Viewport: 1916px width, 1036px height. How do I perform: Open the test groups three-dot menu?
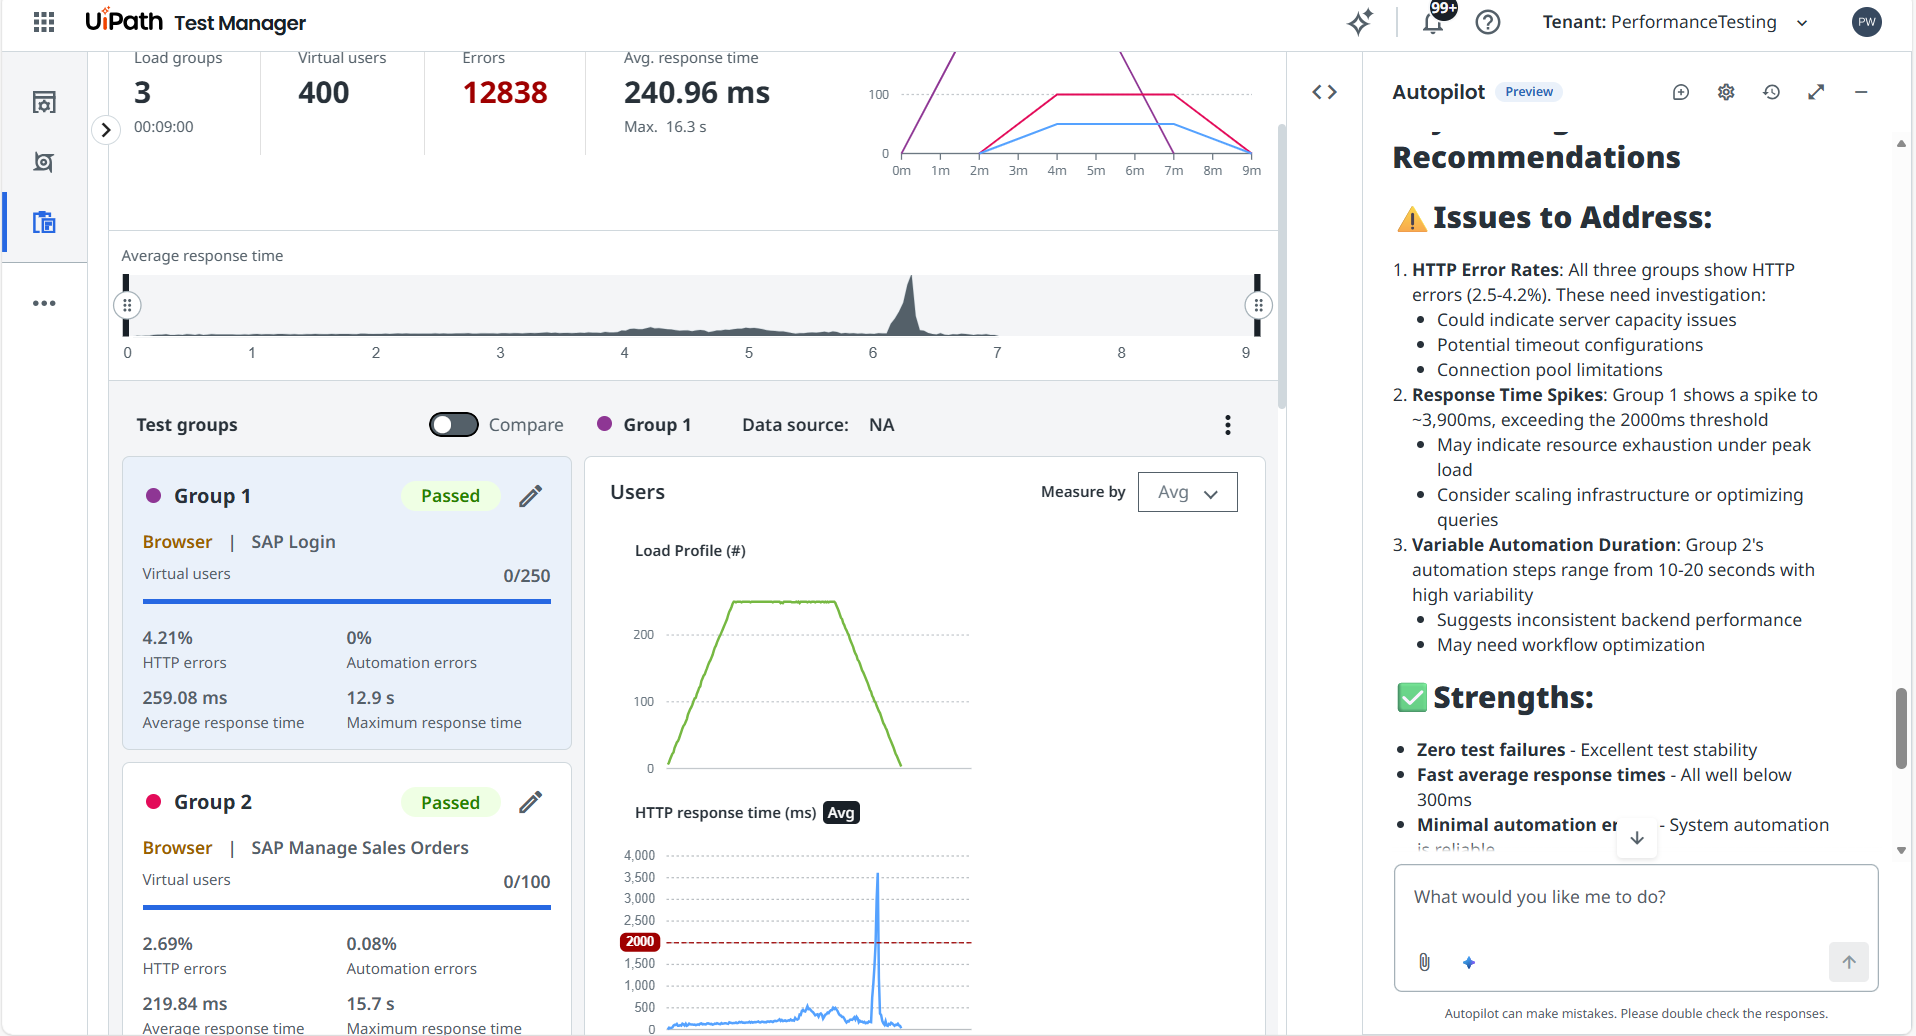[x=1227, y=425]
